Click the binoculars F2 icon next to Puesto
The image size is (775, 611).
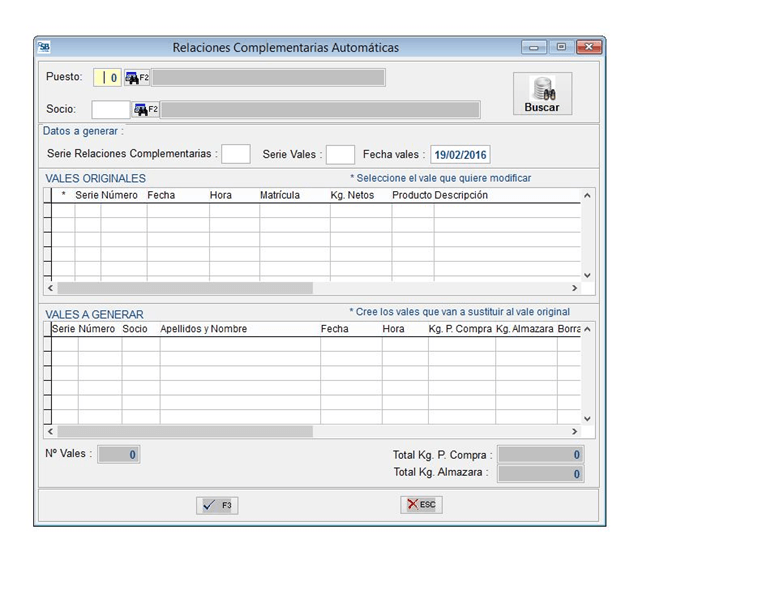(x=137, y=77)
